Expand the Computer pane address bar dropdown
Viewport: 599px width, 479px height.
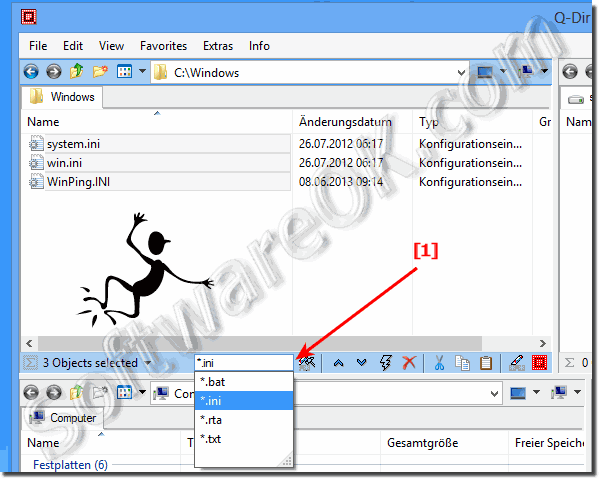pos(494,393)
